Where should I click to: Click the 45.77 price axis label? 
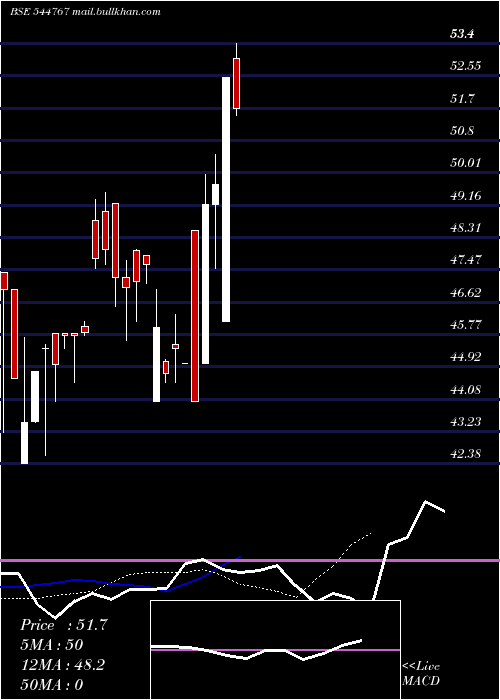tap(466, 325)
